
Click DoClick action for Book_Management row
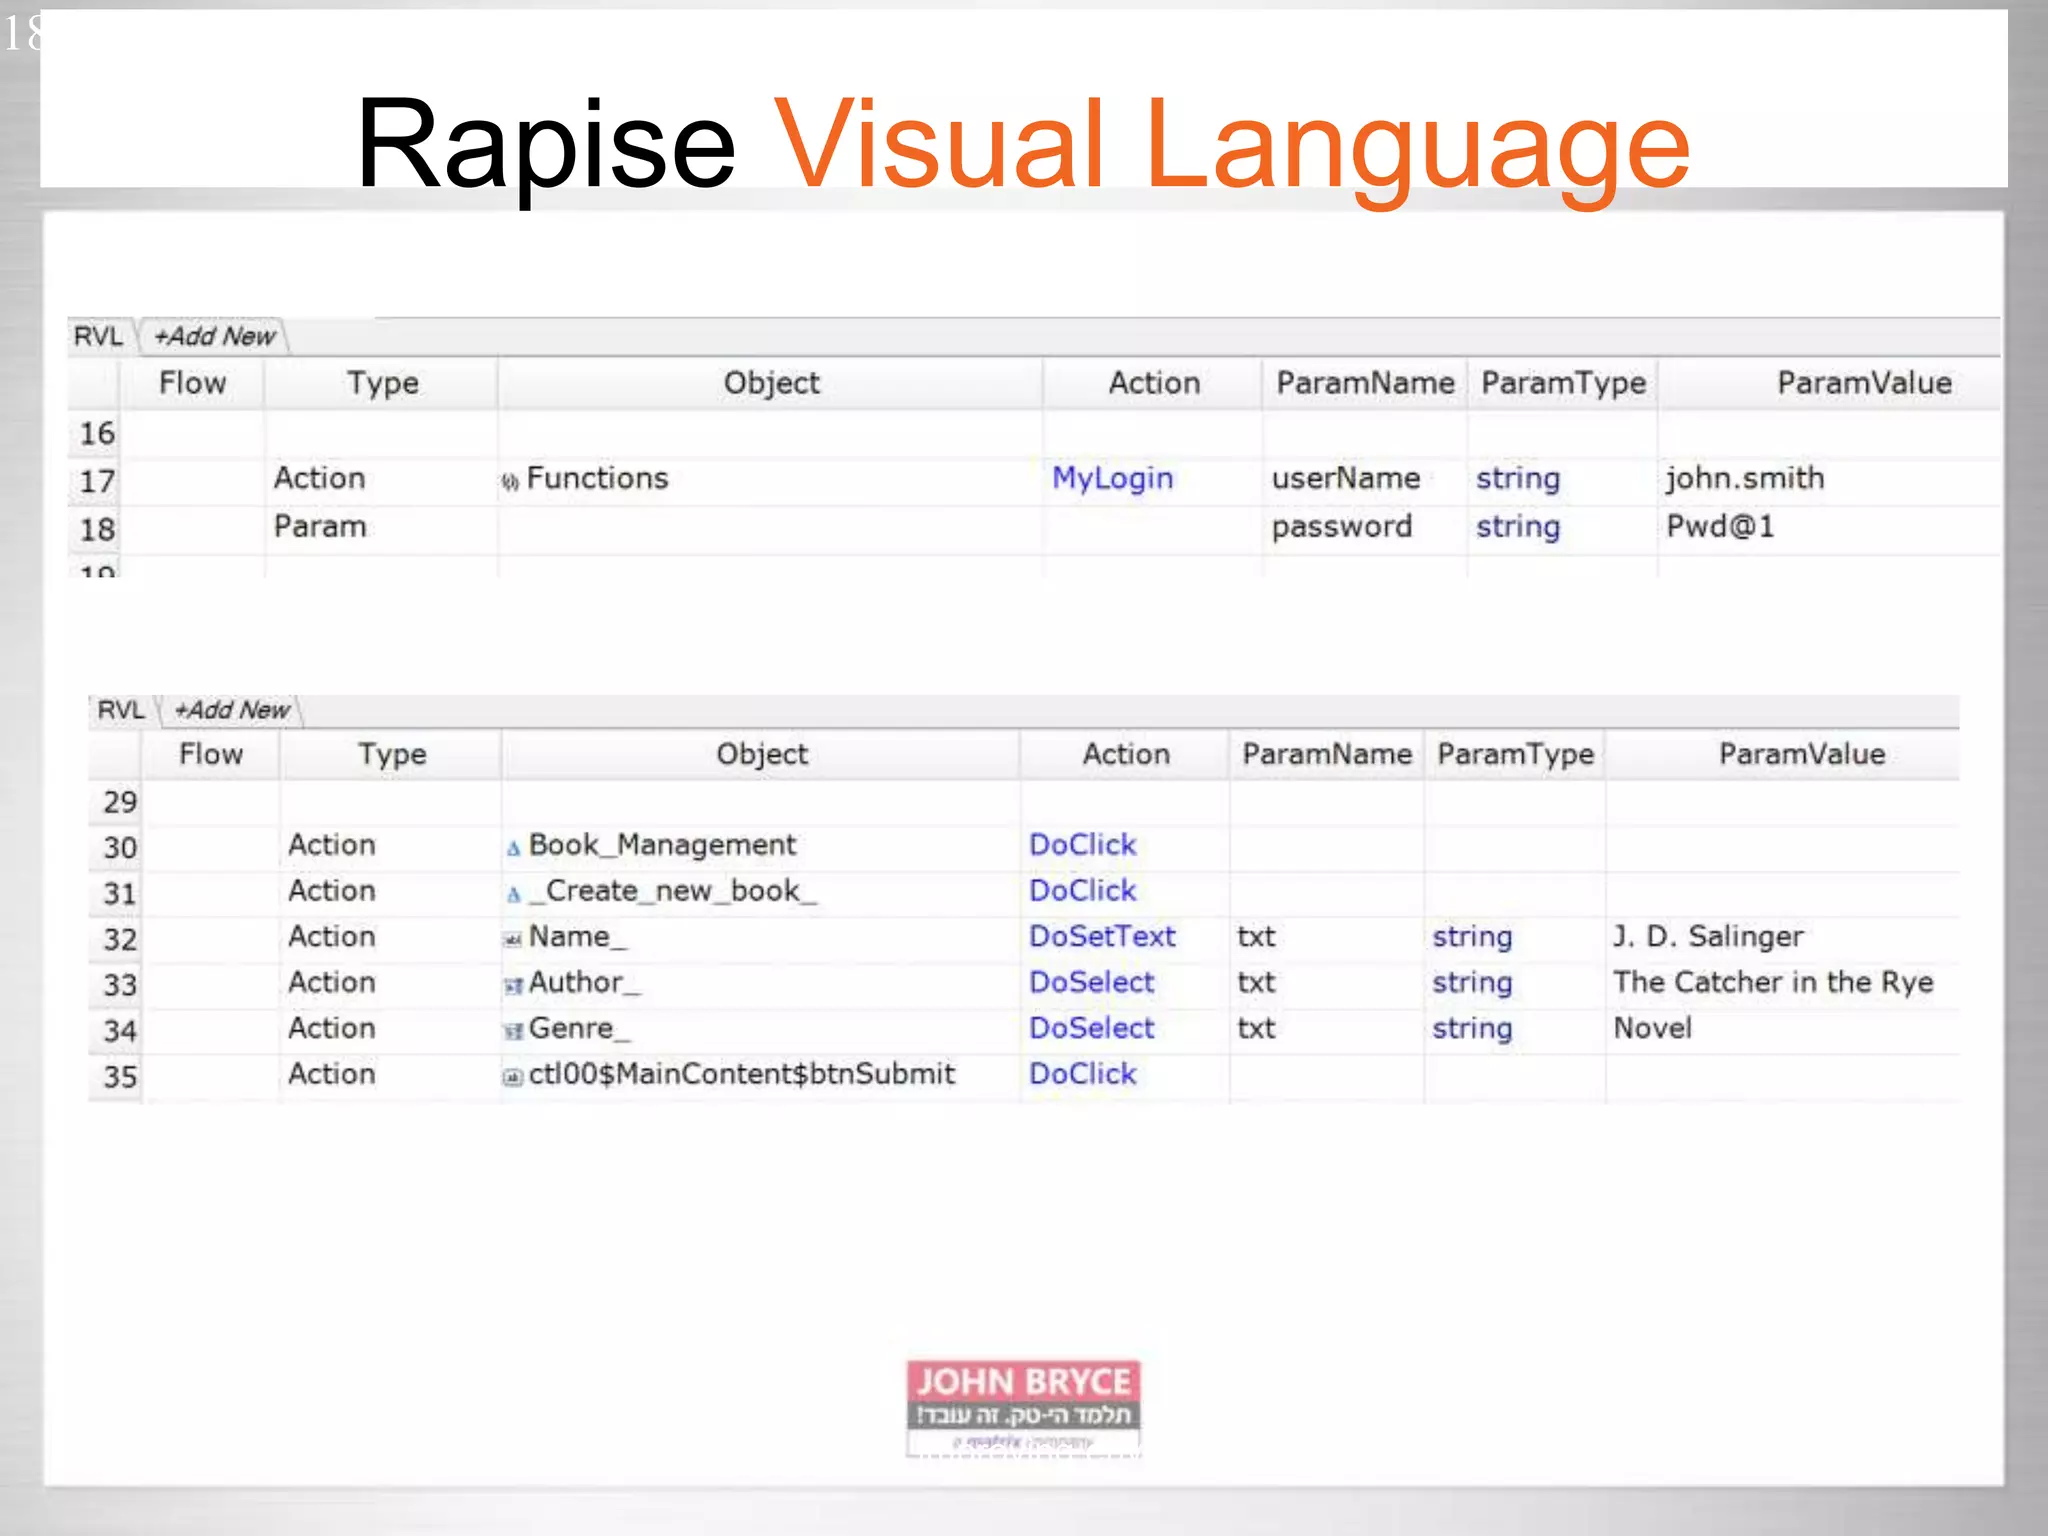tap(1082, 845)
